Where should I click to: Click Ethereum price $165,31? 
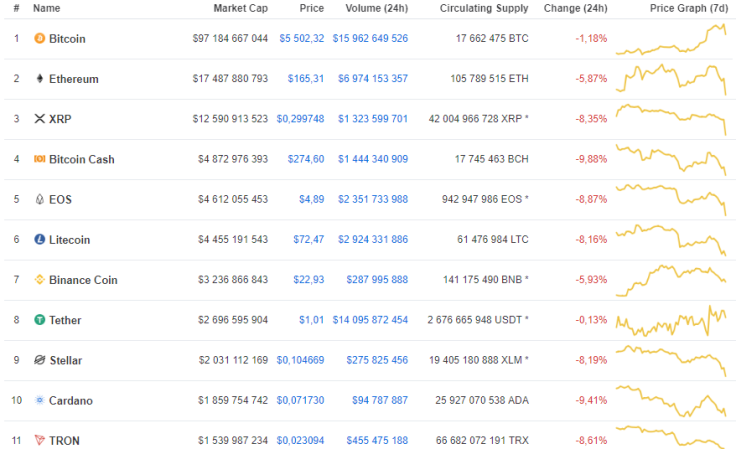[306, 78]
